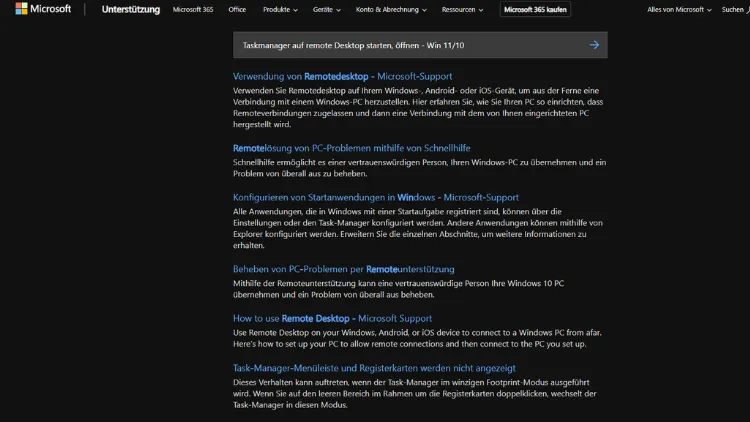The height and width of the screenshot is (422, 750).
Task: Click the Microsoft logo
Action: (x=43, y=9)
